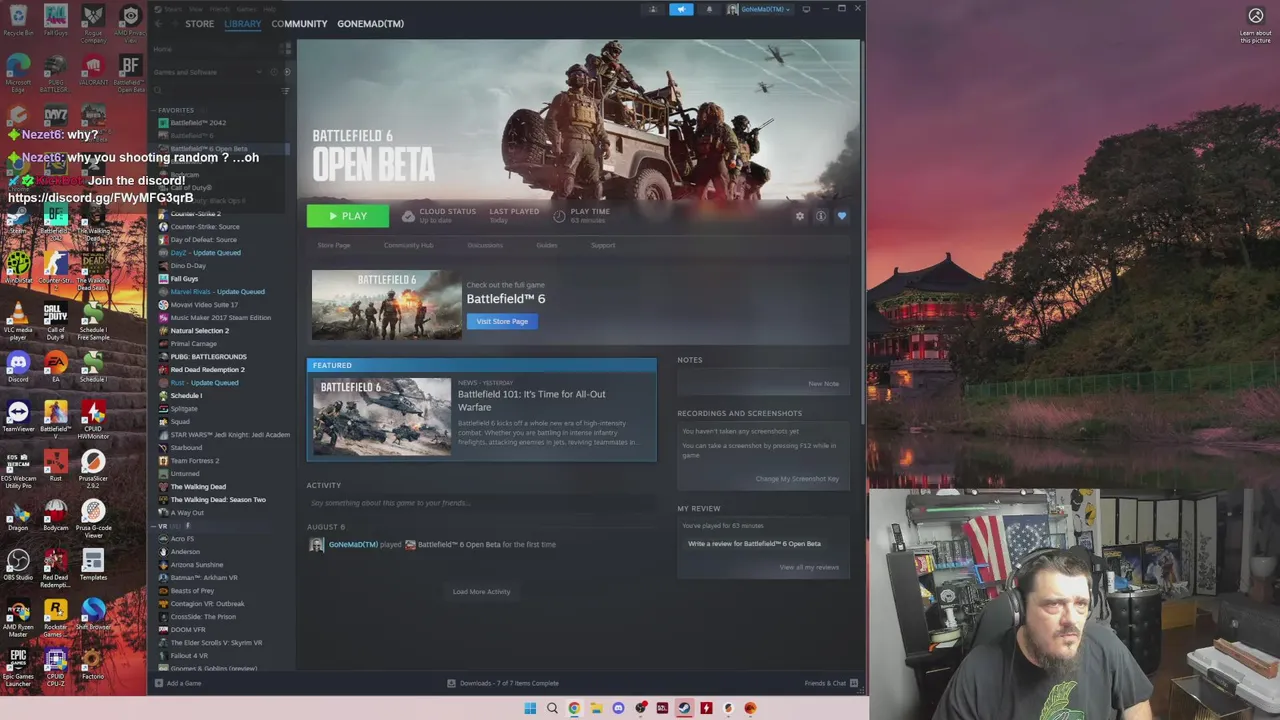1280x720 pixels.
Task: Select Marvel Rivals - Update Queued entry
Action: pyautogui.click(x=217, y=292)
